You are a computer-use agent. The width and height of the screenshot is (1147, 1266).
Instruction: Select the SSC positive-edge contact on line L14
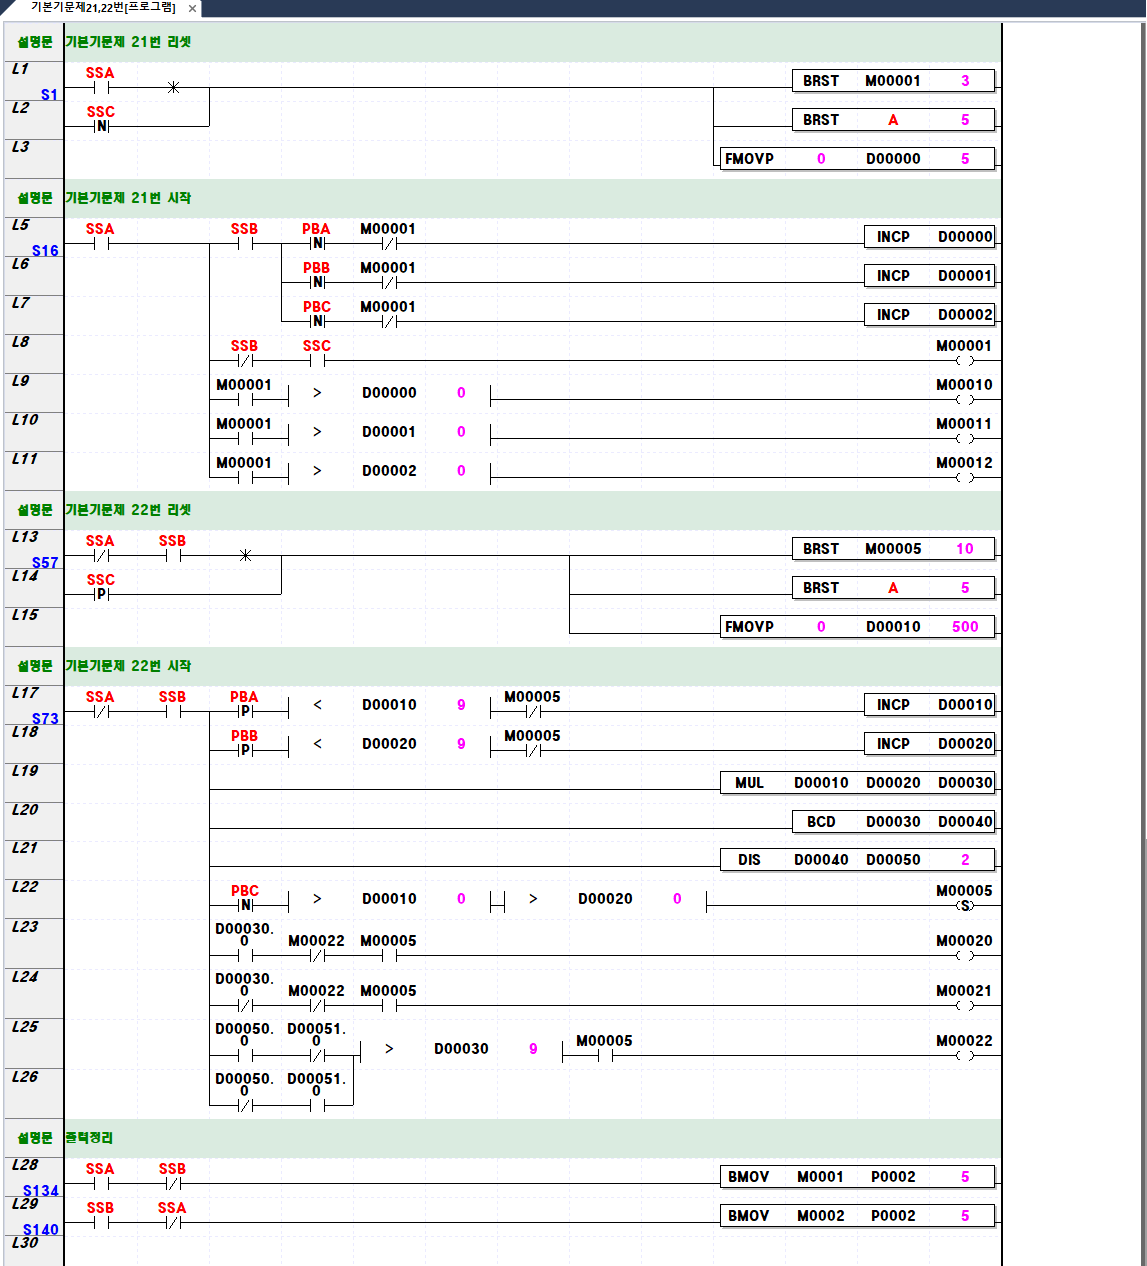click(101, 594)
